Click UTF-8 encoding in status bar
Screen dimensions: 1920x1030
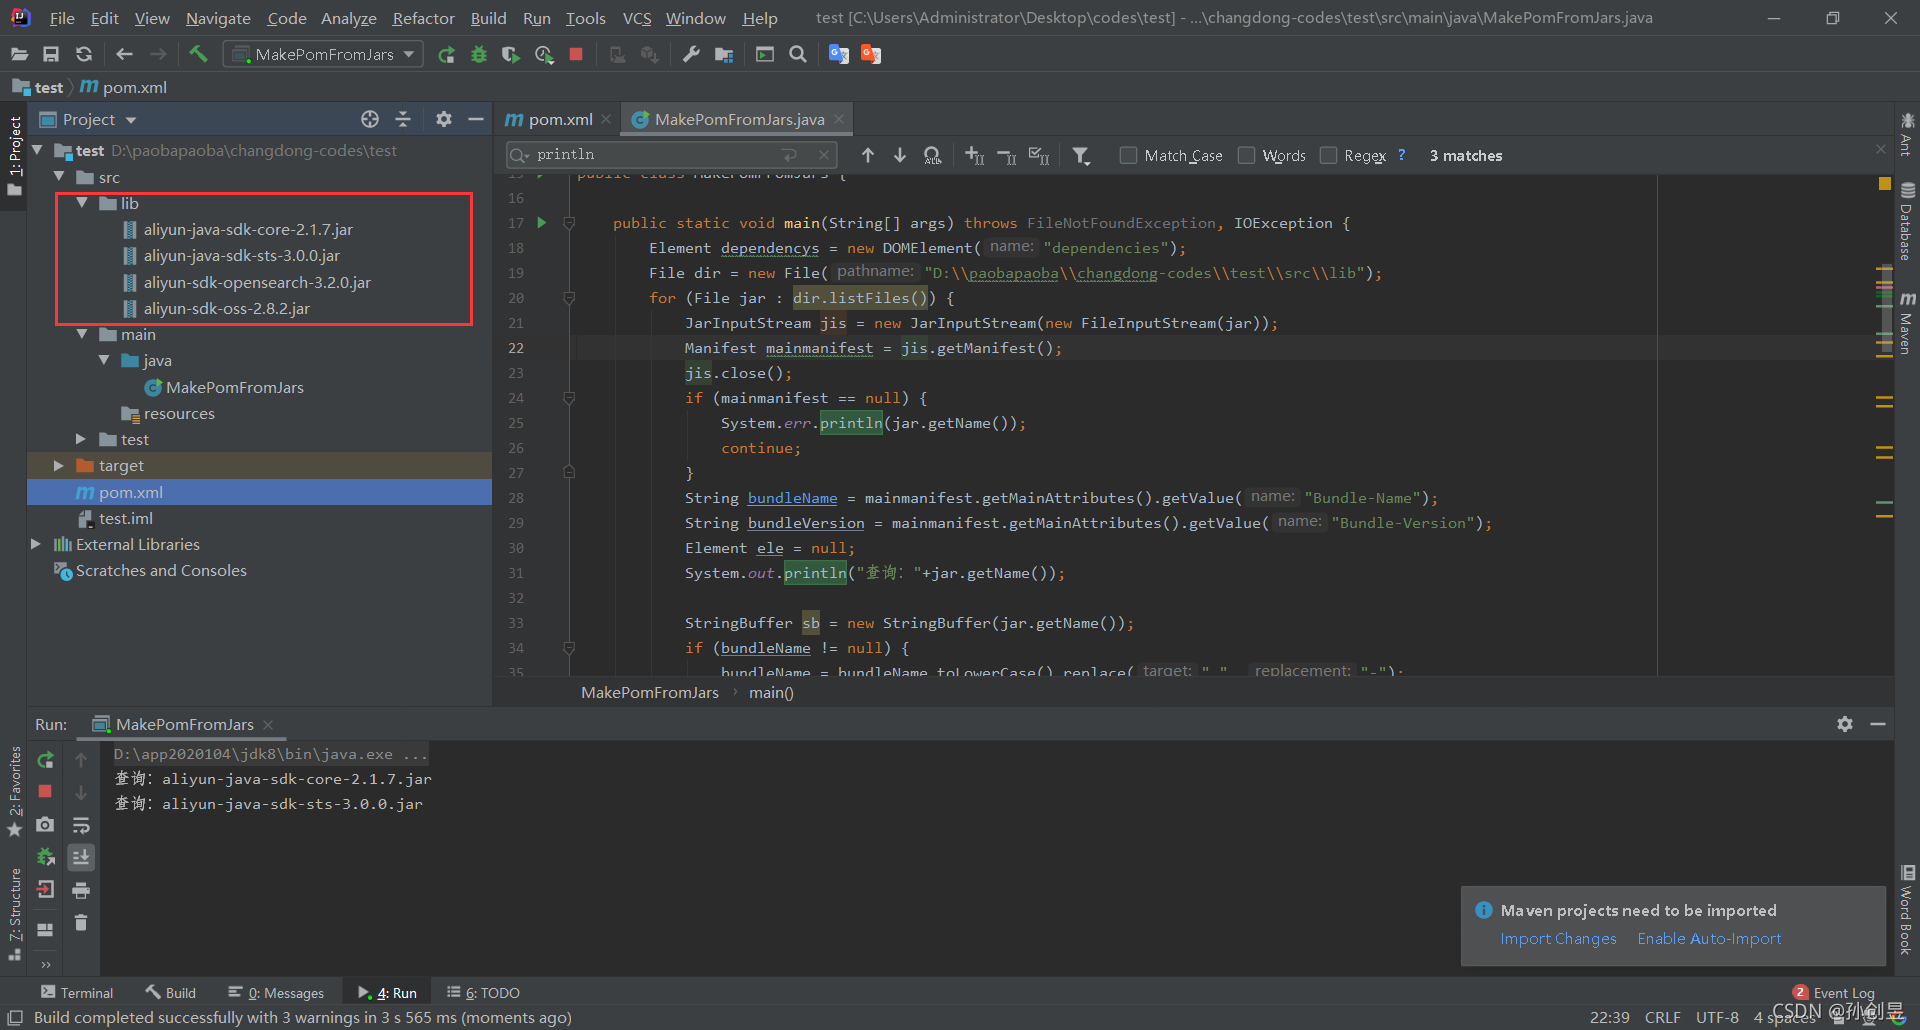(1717, 1017)
